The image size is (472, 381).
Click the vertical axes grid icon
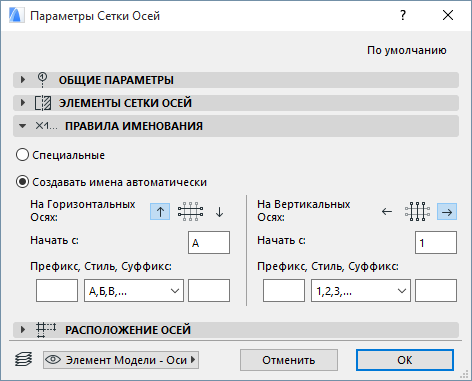coord(417,212)
